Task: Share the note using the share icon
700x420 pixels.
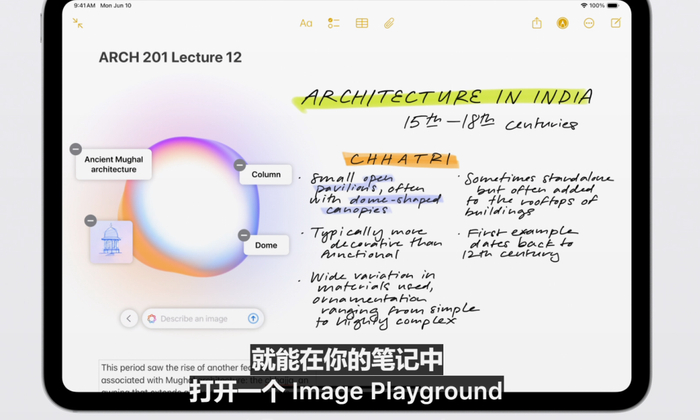Action: [537, 23]
